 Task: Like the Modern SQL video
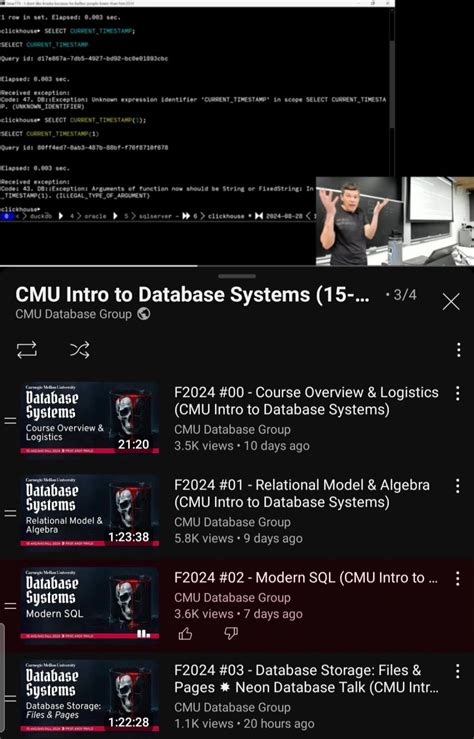(185, 634)
